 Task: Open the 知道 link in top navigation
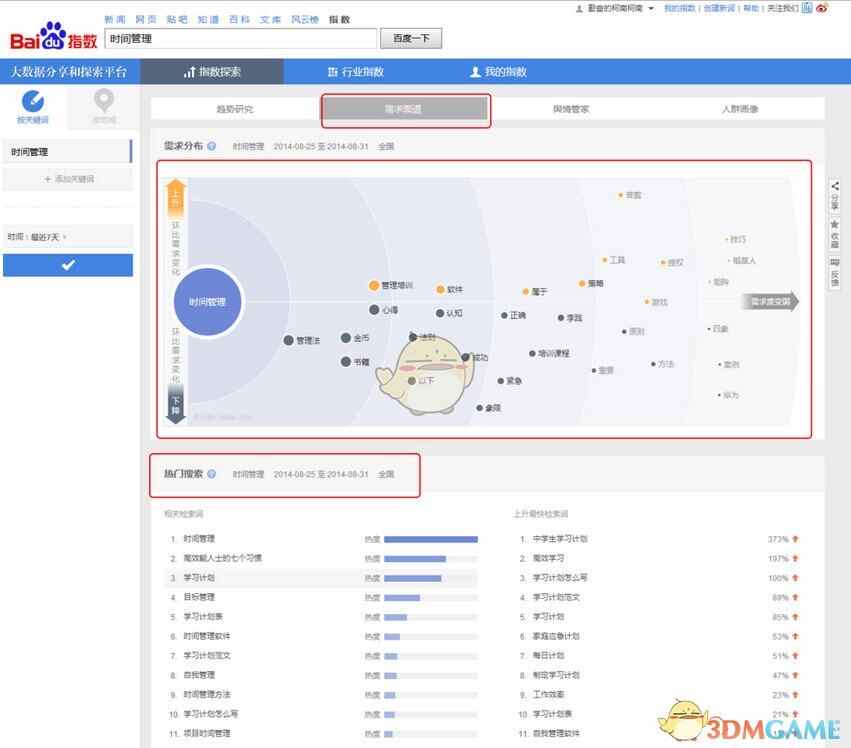(208, 20)
